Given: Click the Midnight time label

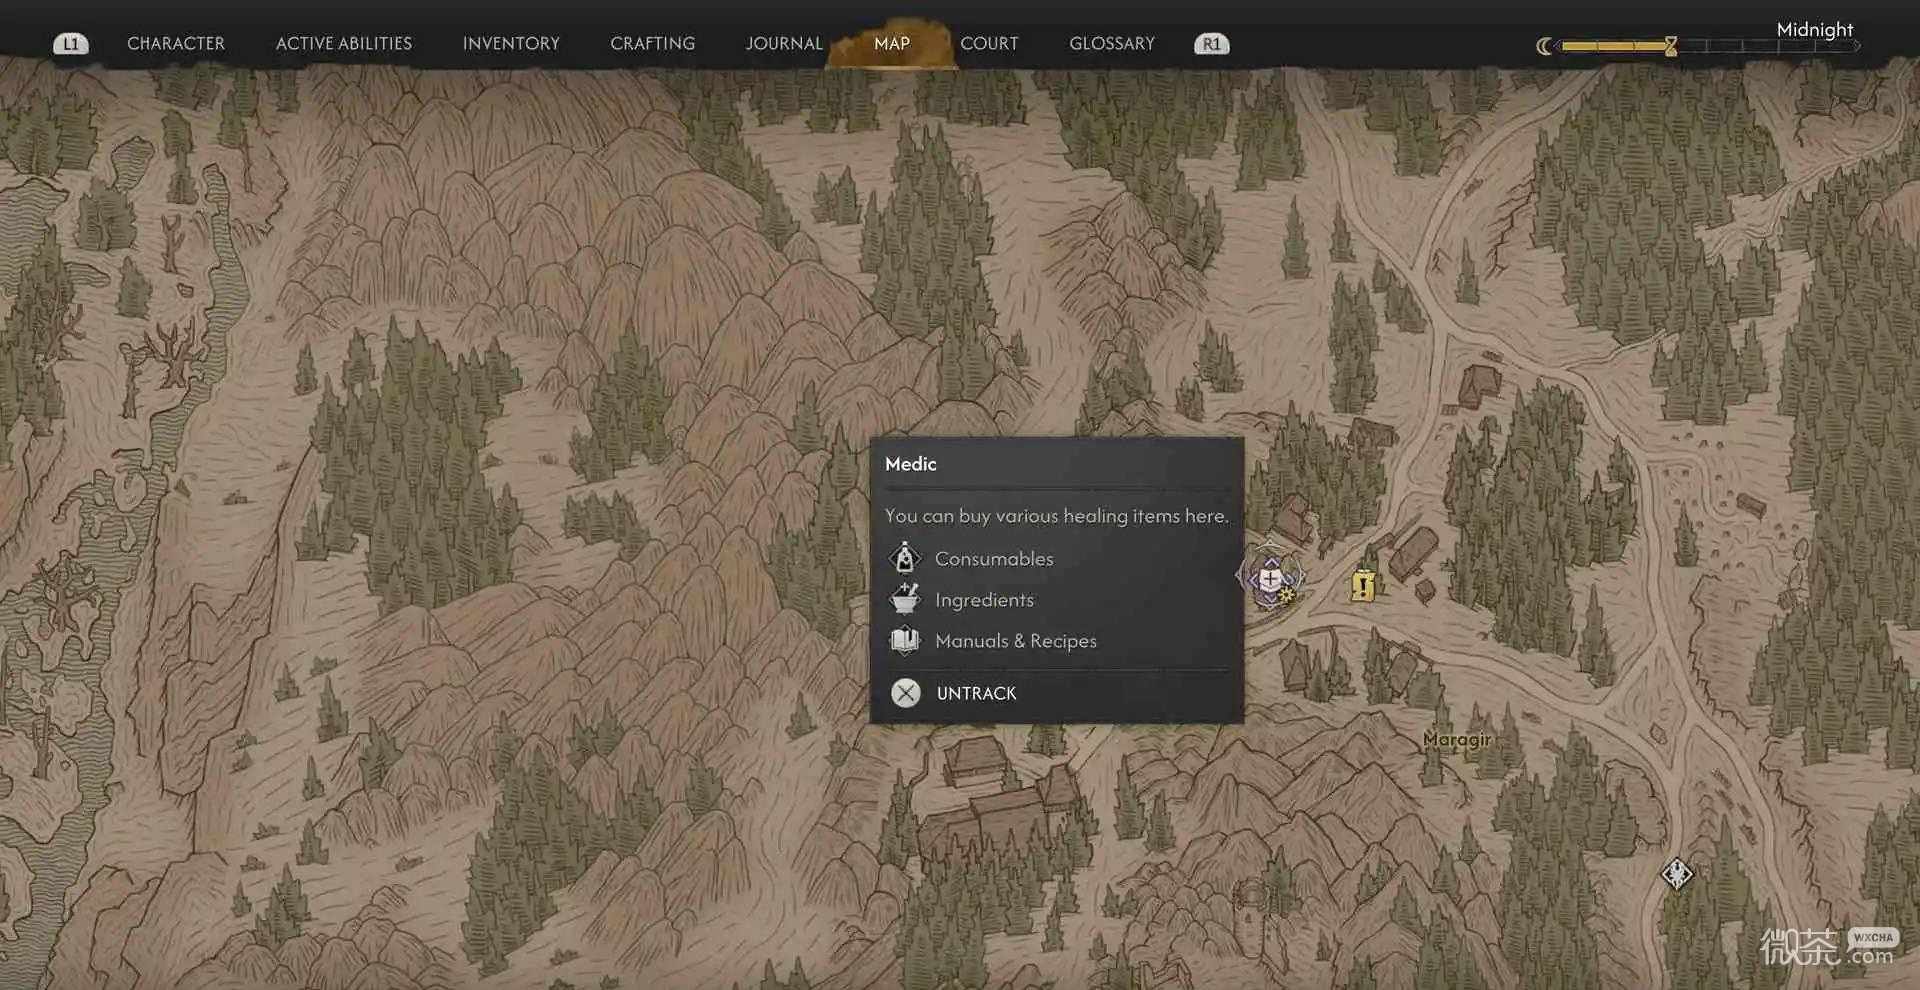Looking at the screenshot, I should coord(1814,29).
